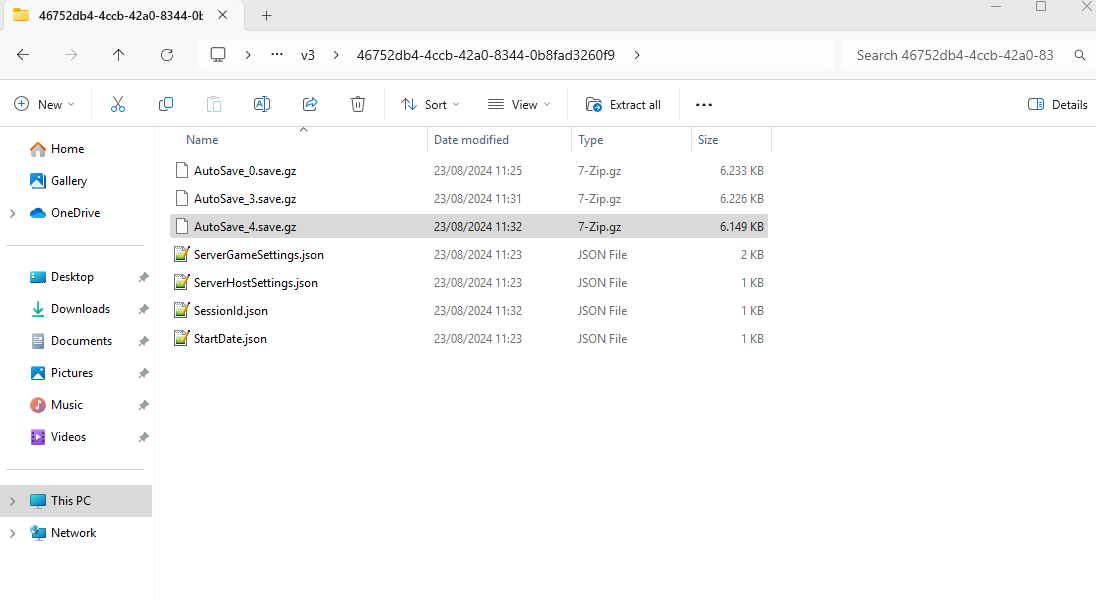
Task: Refresh the folder view
Action: (167, 55)
